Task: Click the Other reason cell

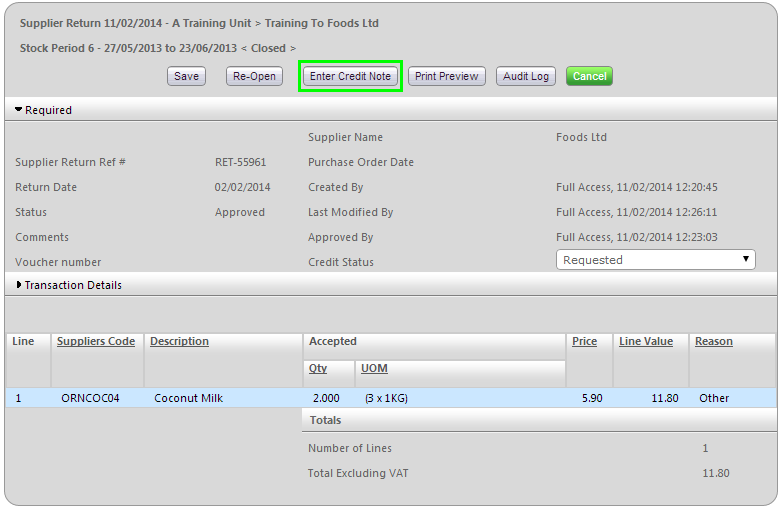Action: coord(714,398)
